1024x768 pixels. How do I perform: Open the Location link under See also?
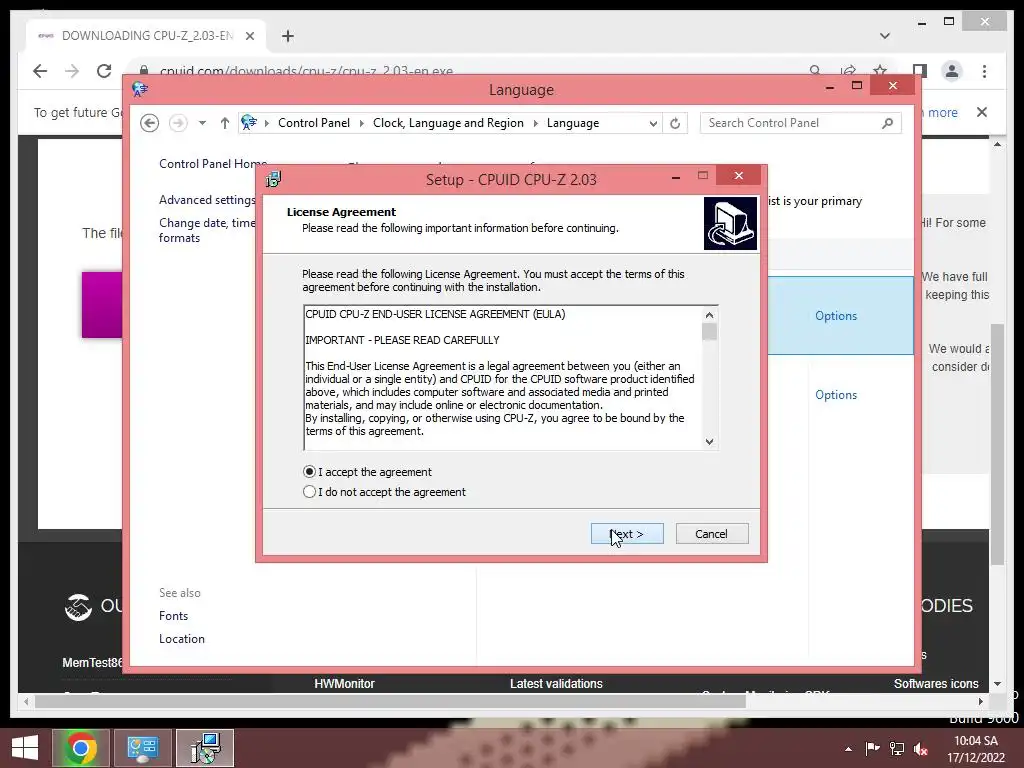point(182,639)
